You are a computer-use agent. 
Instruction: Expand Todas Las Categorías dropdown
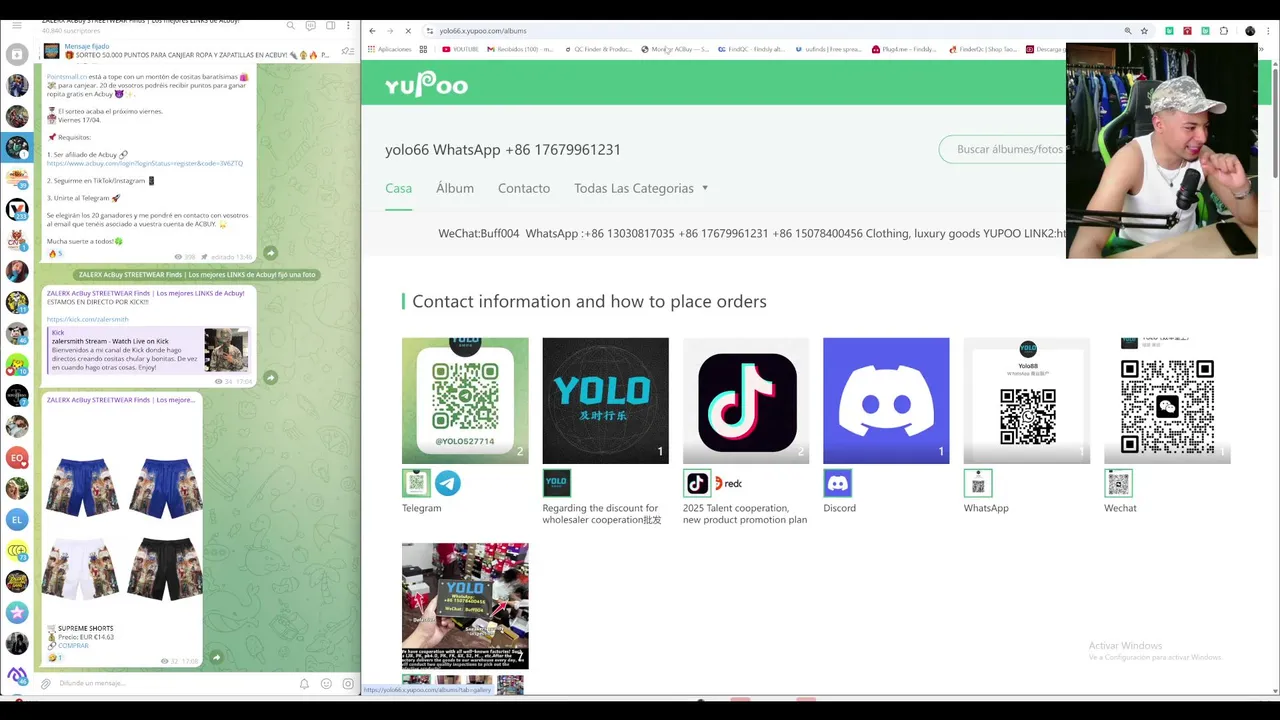coord(641,188)
